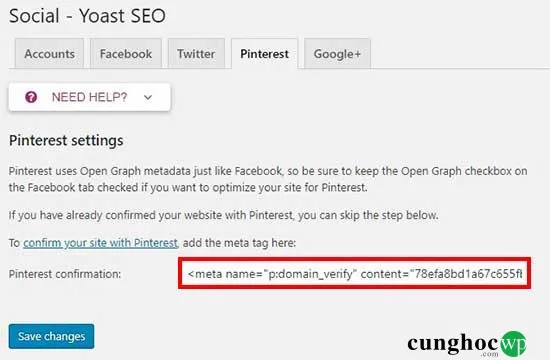Viewport: 550px width, 360px height.
Task: Click the Social - Yoast SEO page heading
Action: click(x=87, y=16)
